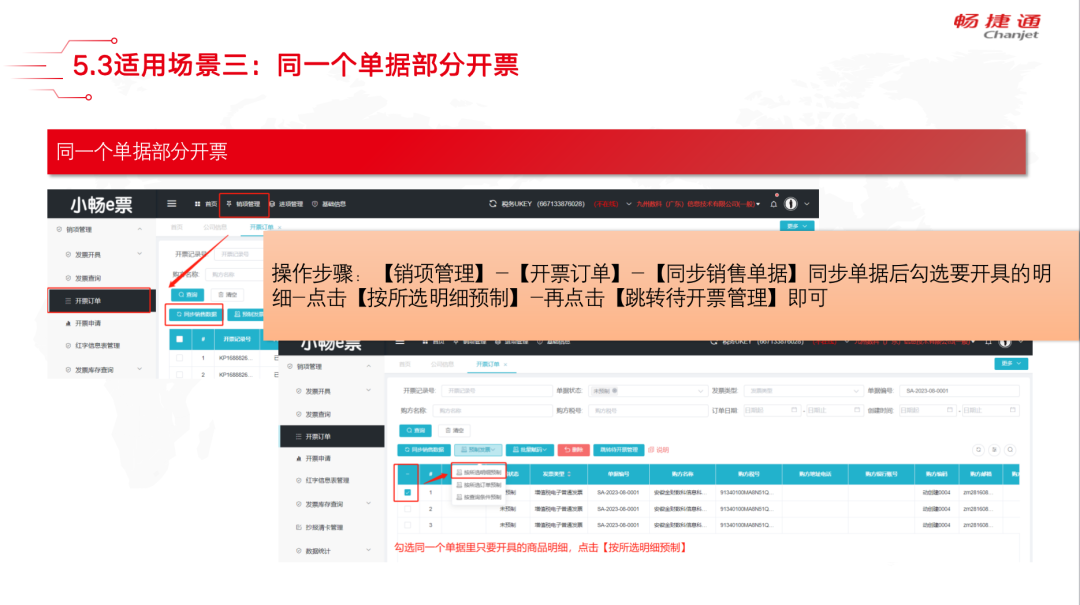Click 同步销售数据 button in upper screenshot
The image size is (1080, 605).
196,315
